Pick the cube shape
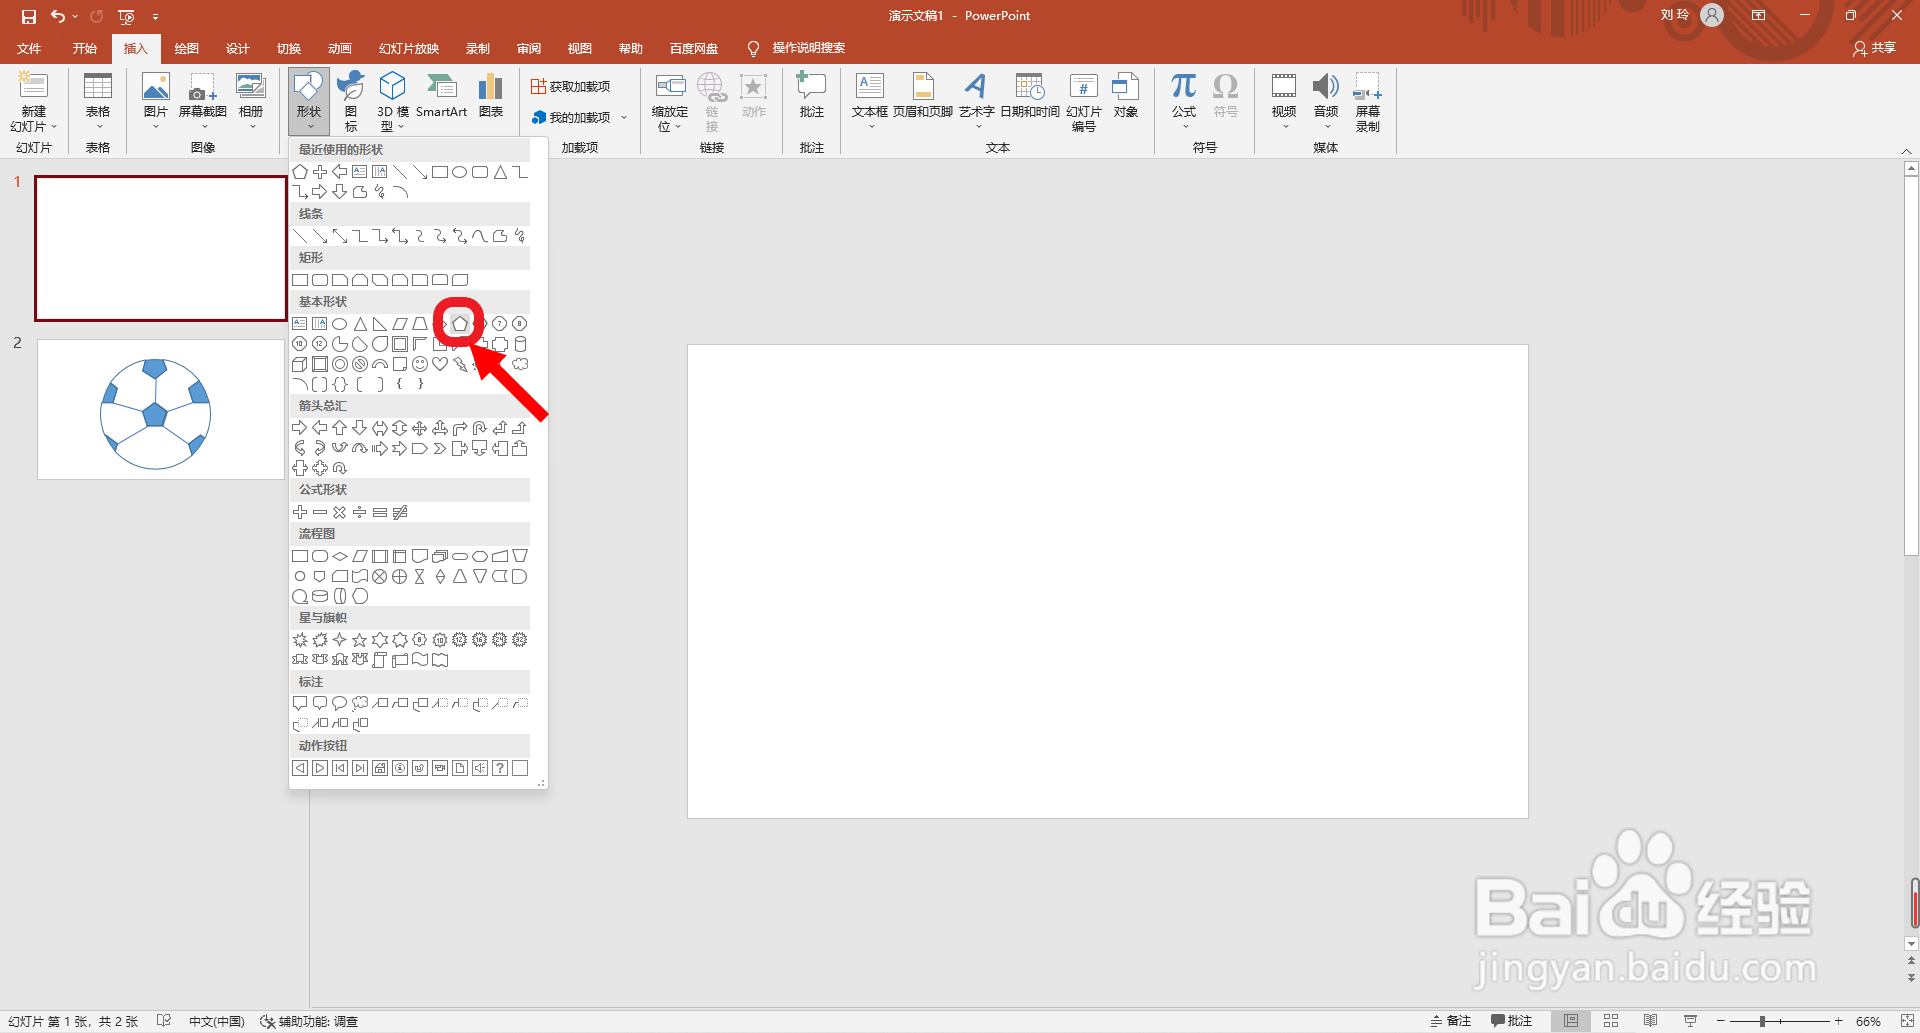The image size is (1920, 1033). [x=300, y=364]
